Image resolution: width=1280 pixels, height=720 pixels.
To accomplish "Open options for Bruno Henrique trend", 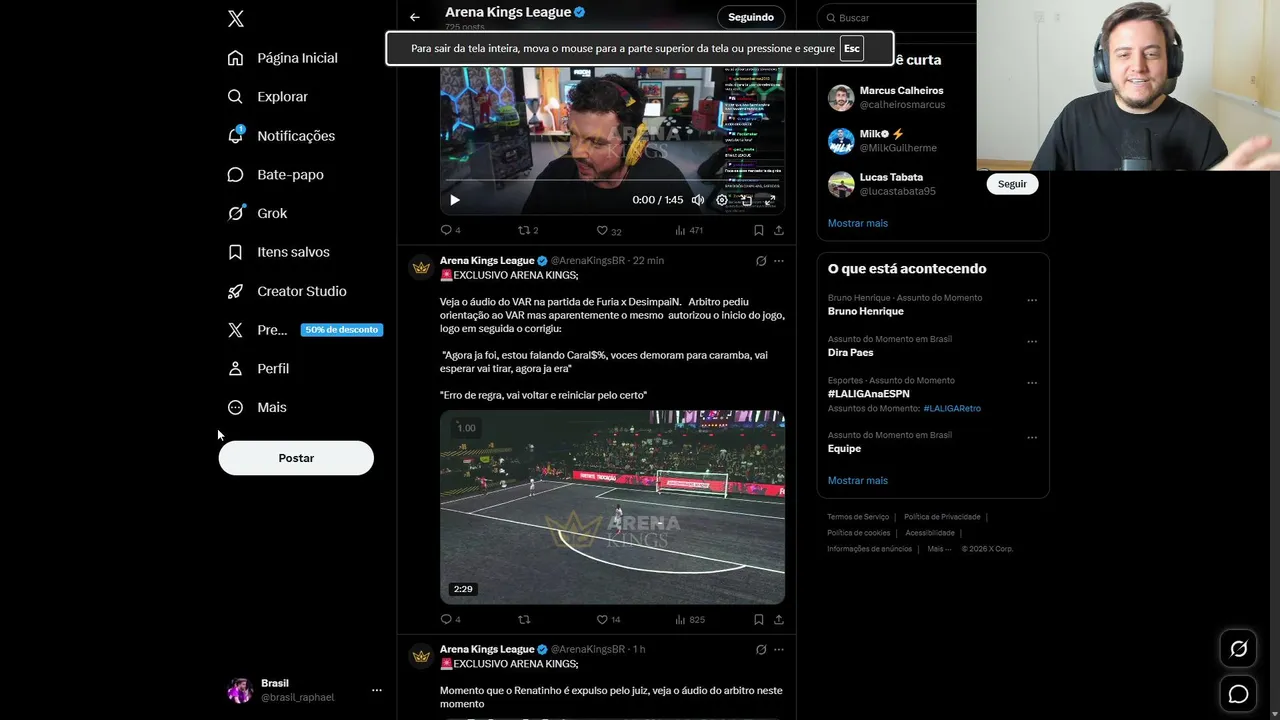I will [1032, 300].
